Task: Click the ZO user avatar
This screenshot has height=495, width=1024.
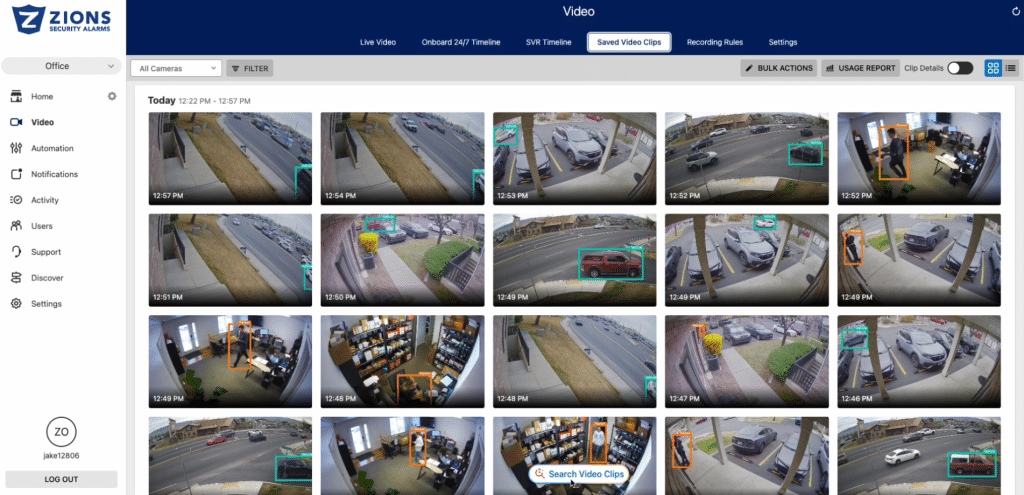Action: tap(61, 432)
